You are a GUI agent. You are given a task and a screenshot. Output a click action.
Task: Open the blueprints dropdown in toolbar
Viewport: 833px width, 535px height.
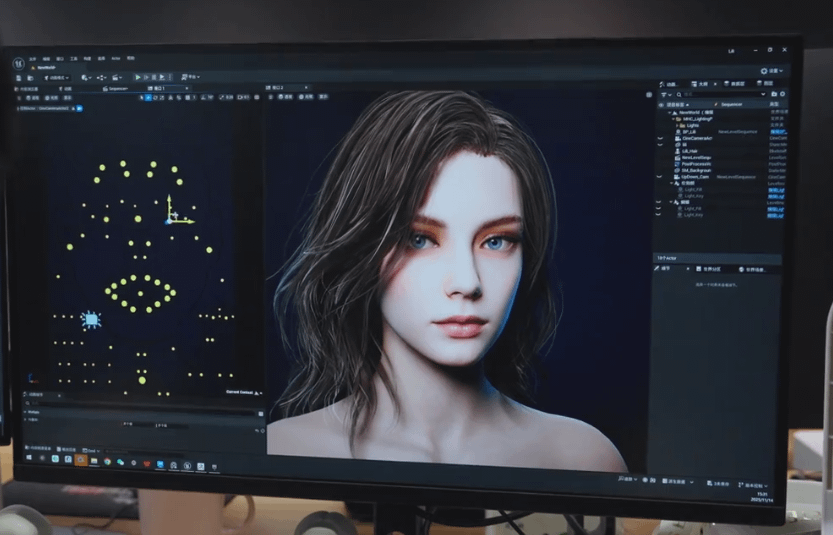pyautogui.click(x=101, y=78)
